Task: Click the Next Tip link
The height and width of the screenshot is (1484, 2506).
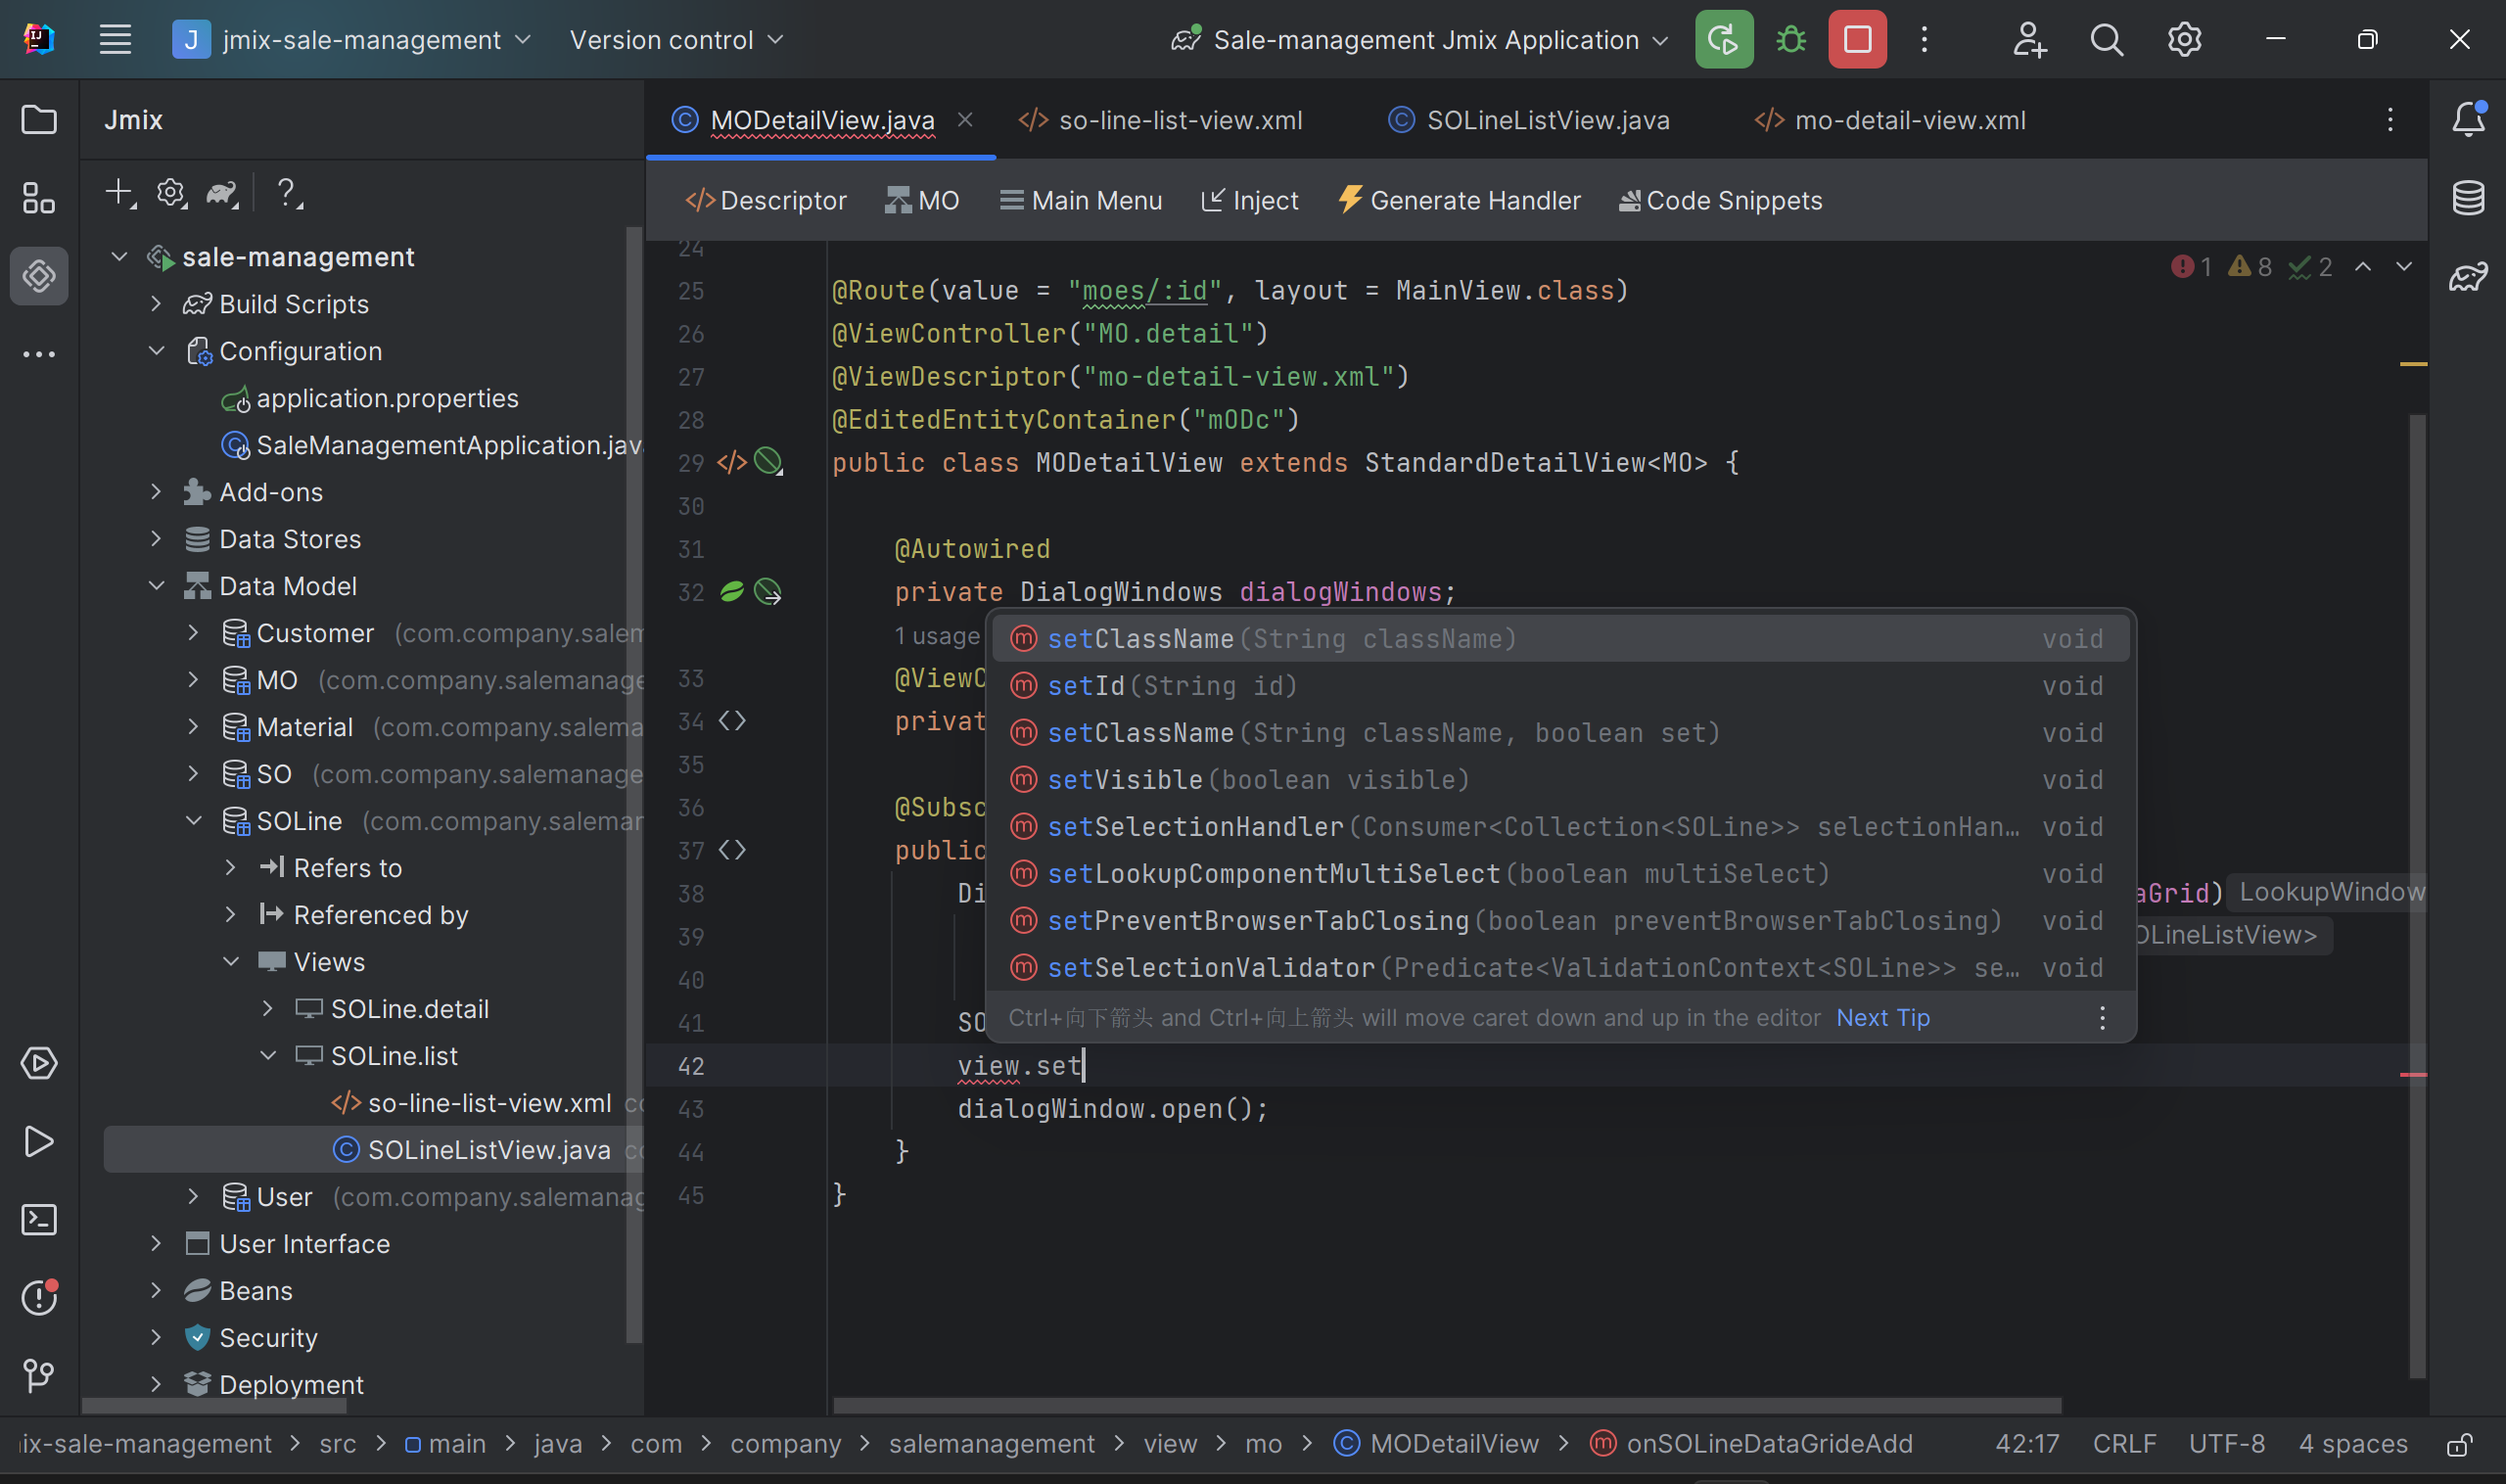Action: [x=1883, y=1018]
